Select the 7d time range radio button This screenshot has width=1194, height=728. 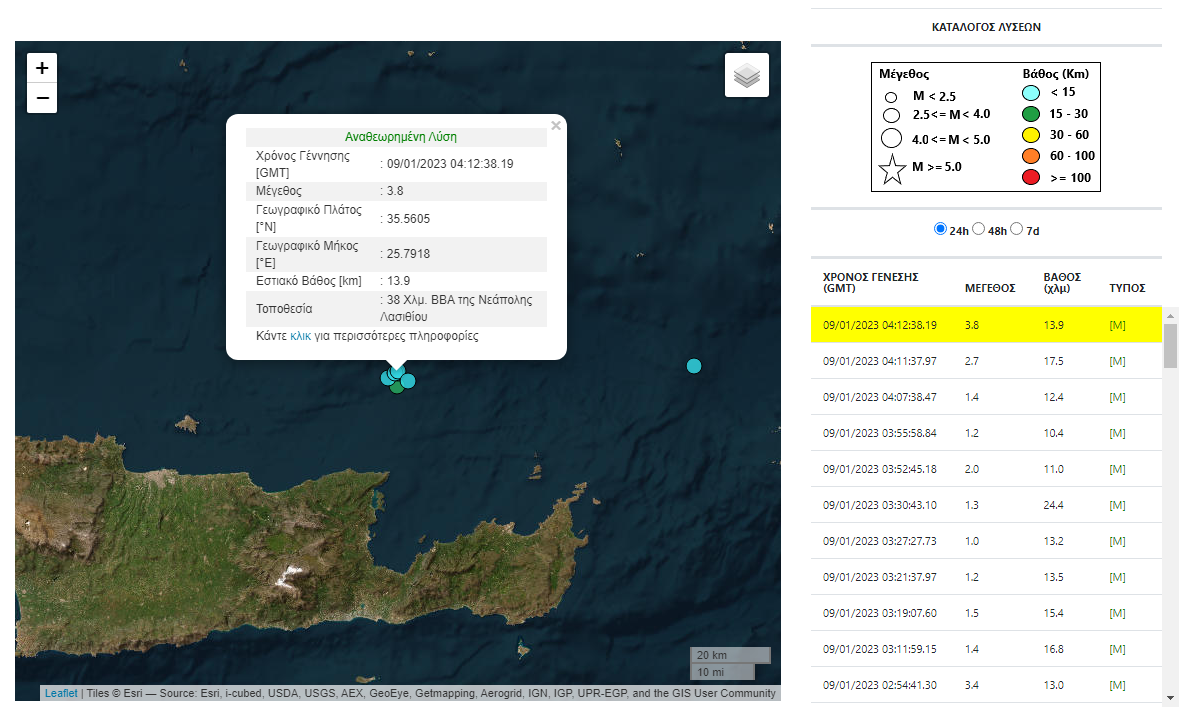coord(1017,228)
